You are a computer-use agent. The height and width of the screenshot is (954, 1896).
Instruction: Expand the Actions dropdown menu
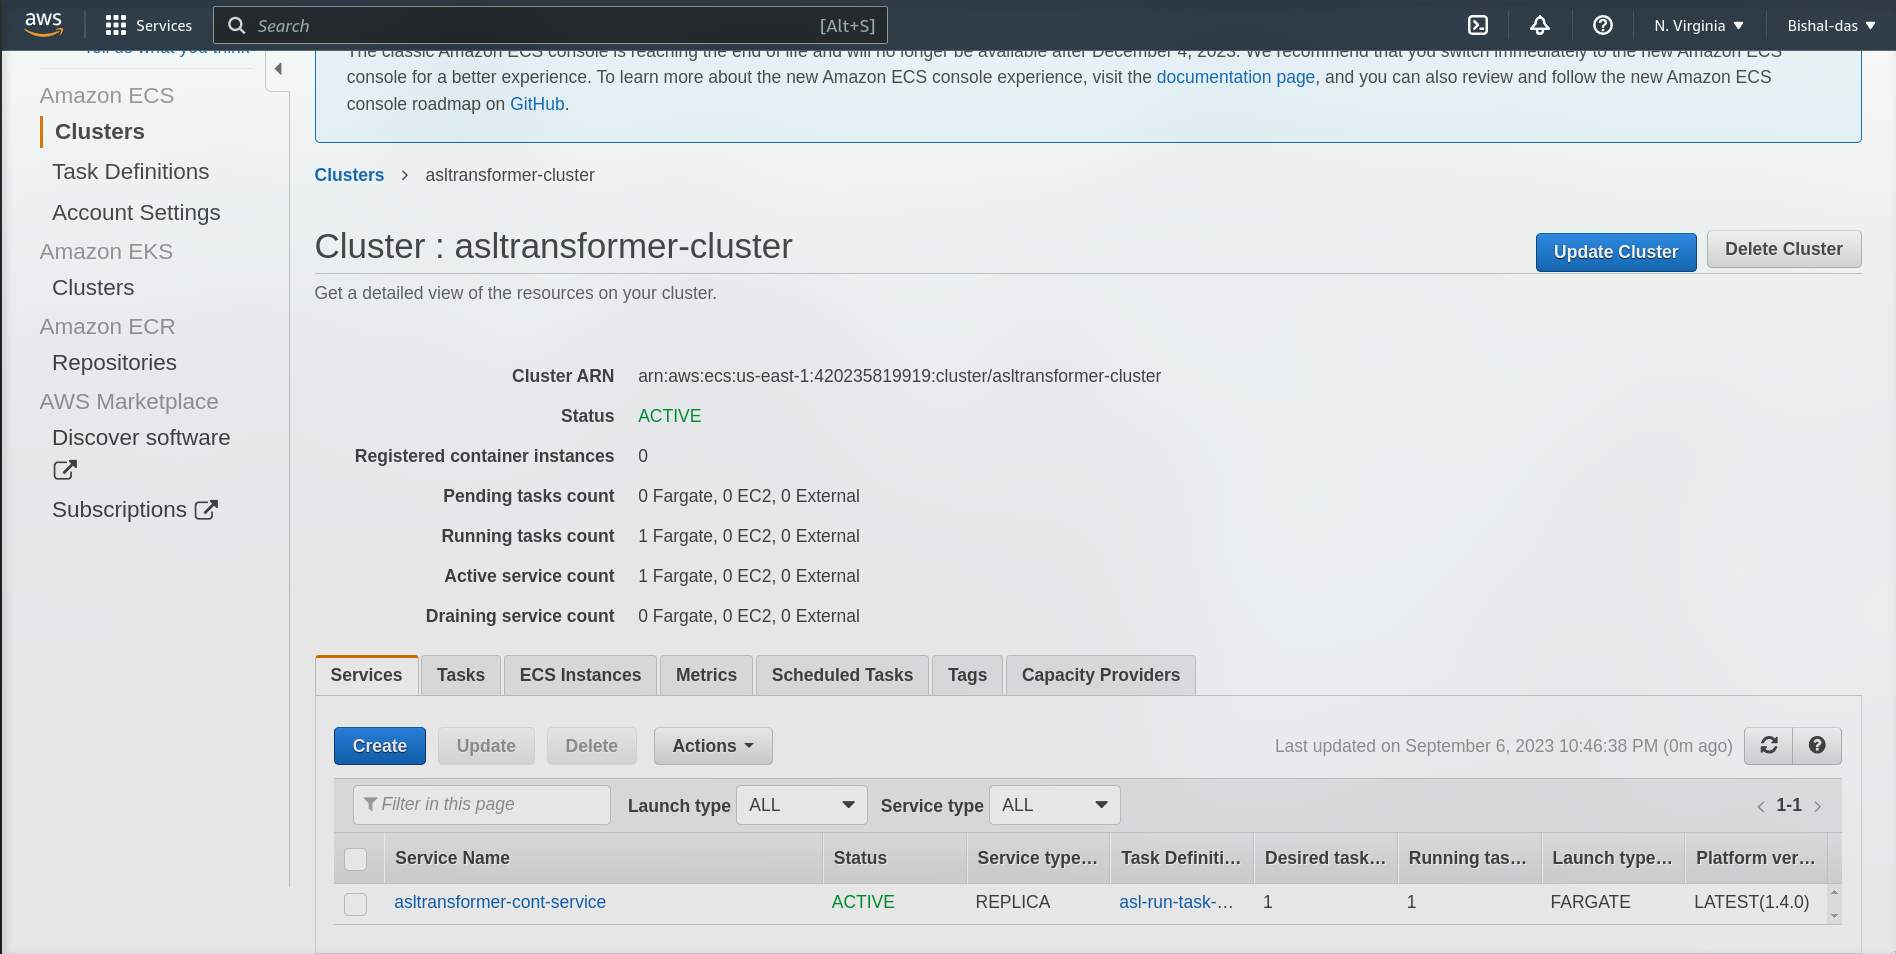(x=711, y=745)
